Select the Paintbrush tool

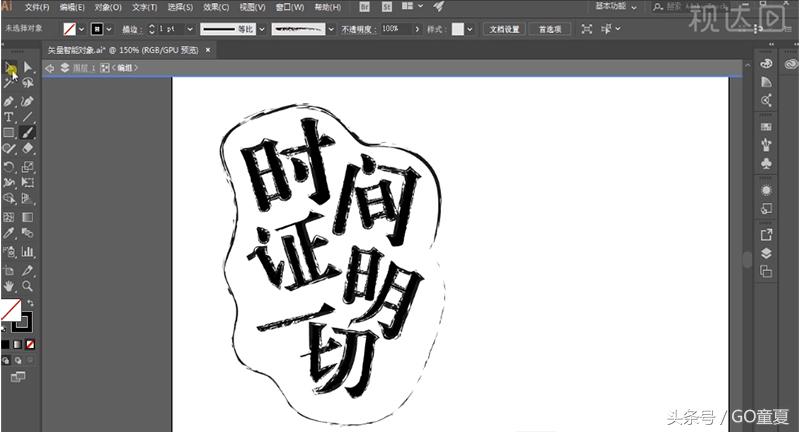pos(28,133)
